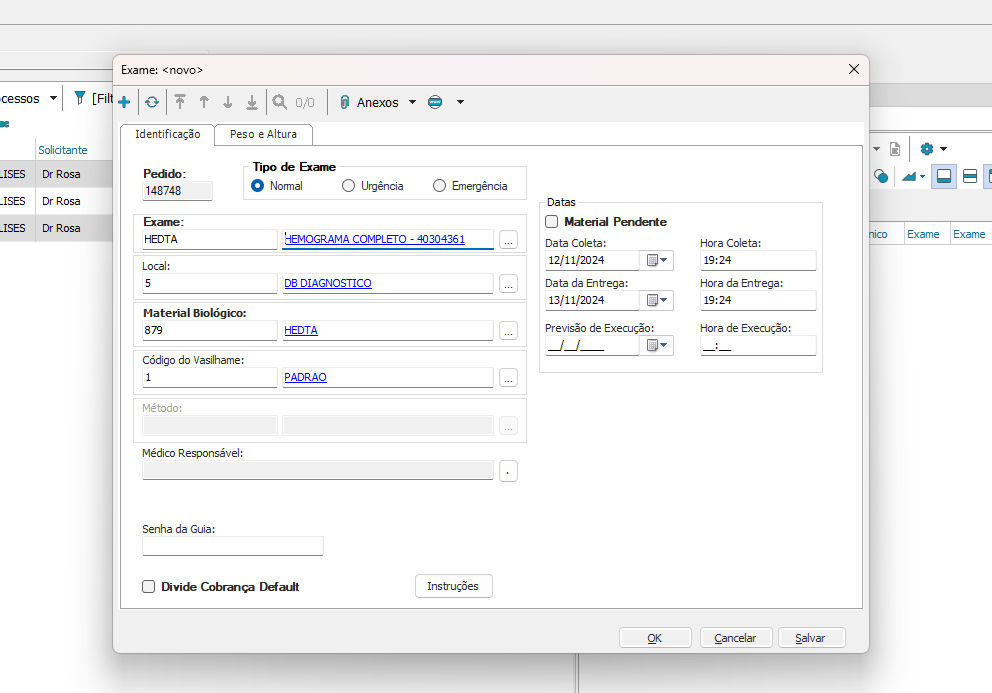Viewport: 992px width, 693px height.
Task: Click the funnel filter icon
Action: [80, 98]
